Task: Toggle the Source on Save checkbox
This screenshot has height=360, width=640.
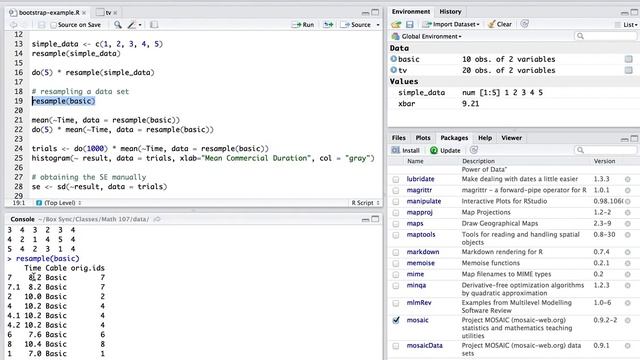Action: [53, 25]
